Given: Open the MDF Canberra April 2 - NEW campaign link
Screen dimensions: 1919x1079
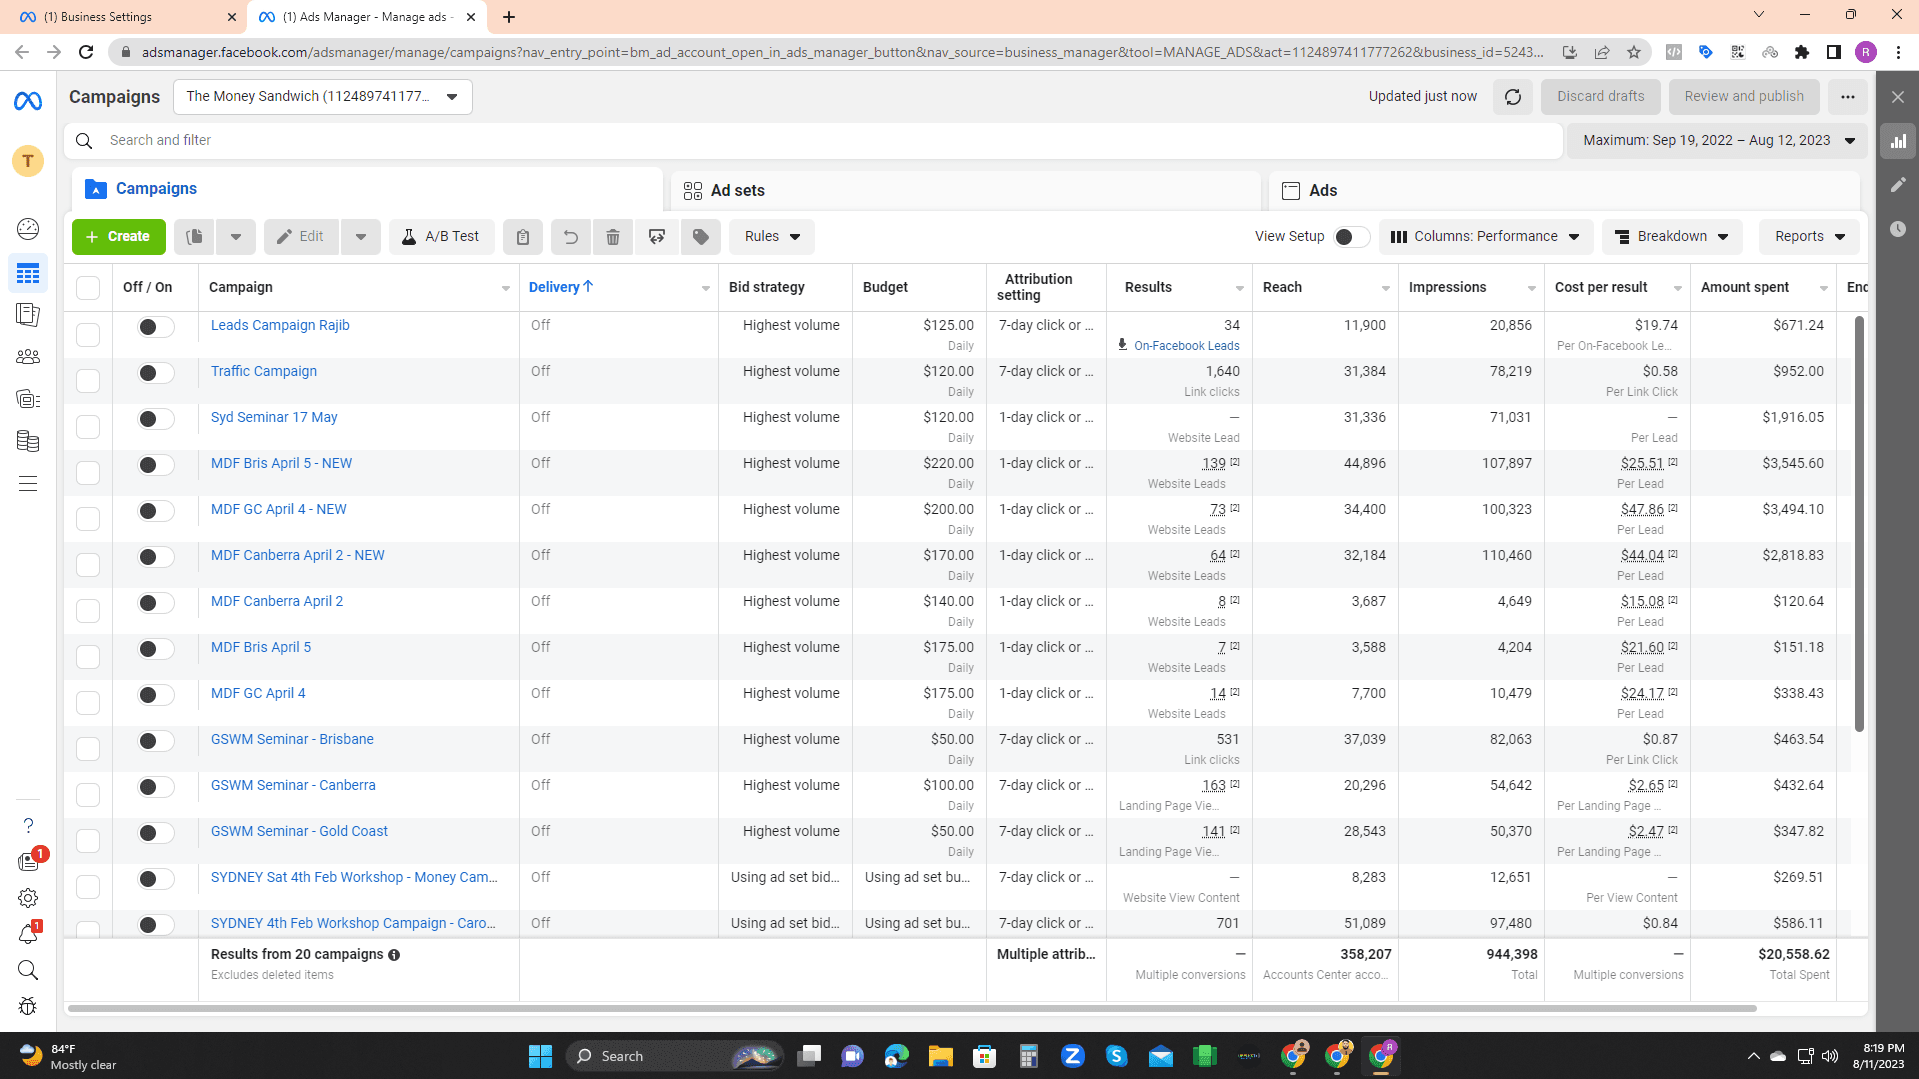Looking at the screenshot, I should point(297,555).
